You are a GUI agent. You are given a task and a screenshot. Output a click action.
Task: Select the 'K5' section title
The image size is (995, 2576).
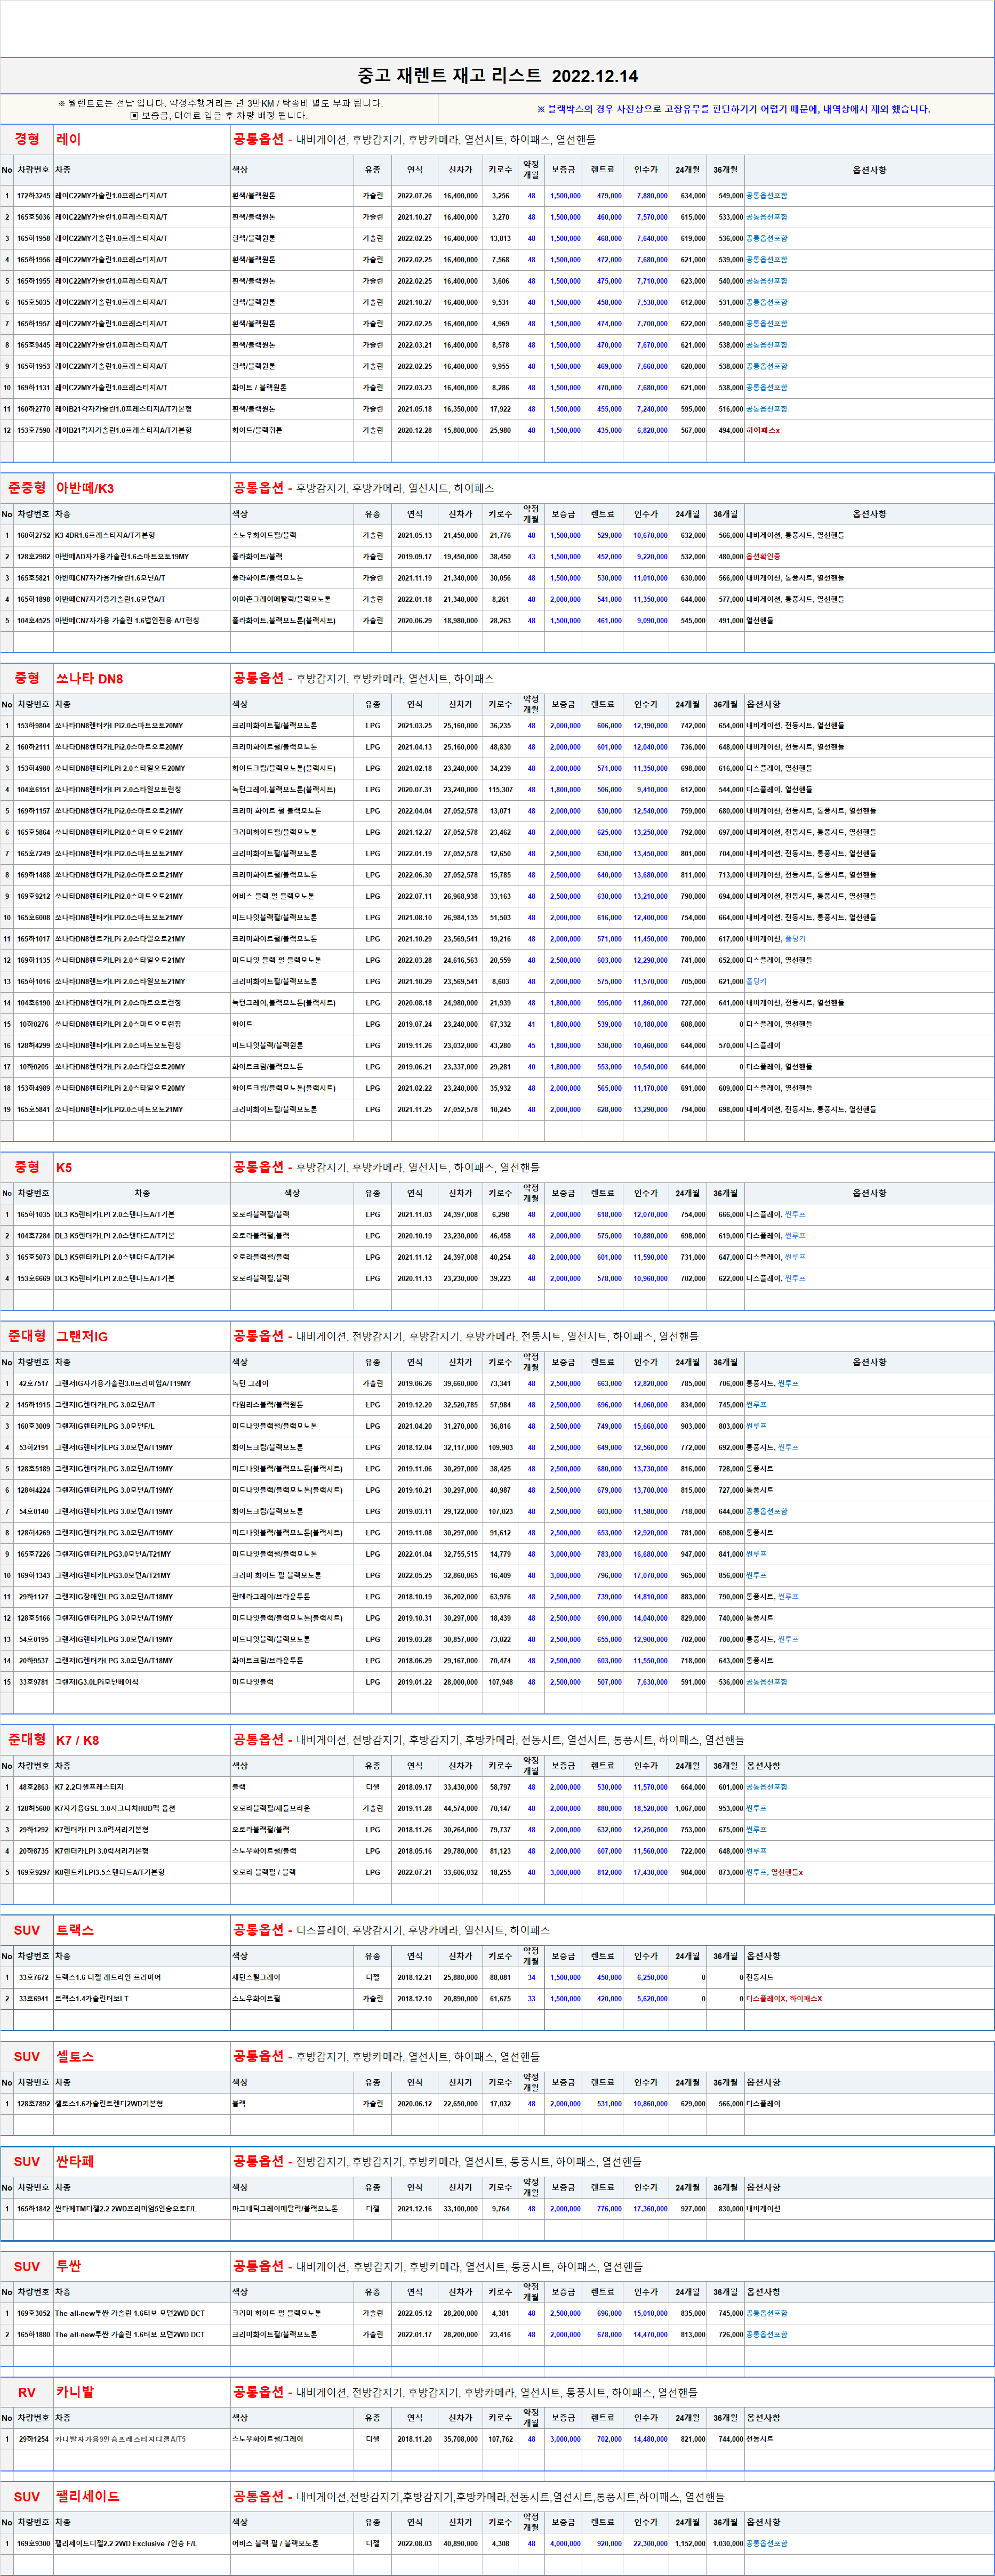64,1167
